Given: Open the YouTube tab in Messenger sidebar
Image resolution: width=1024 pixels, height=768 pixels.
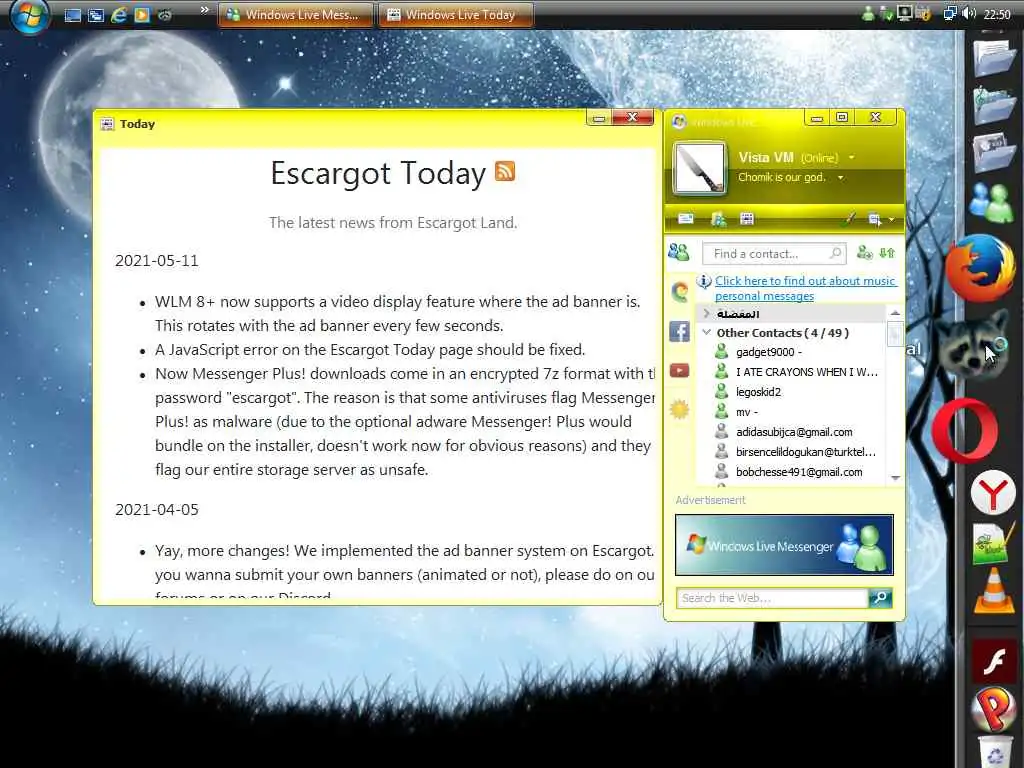Looking at the screenshot, I should tap(679, 371).
